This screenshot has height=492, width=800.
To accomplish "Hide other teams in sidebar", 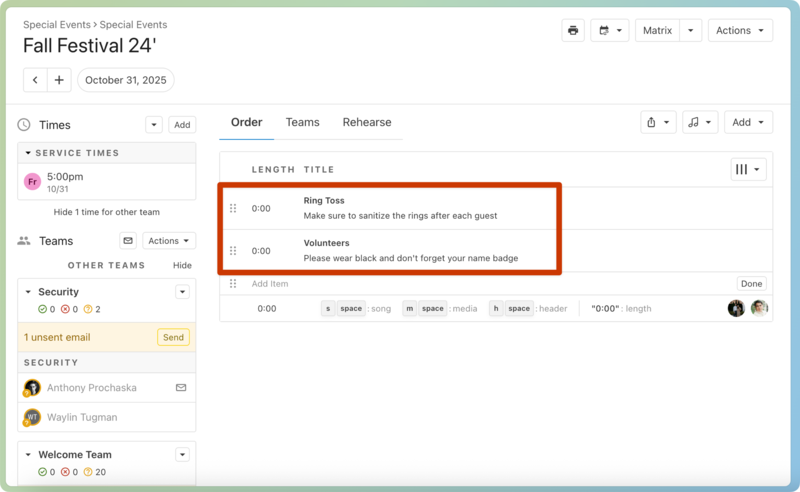I will click(x=182, y=266).
